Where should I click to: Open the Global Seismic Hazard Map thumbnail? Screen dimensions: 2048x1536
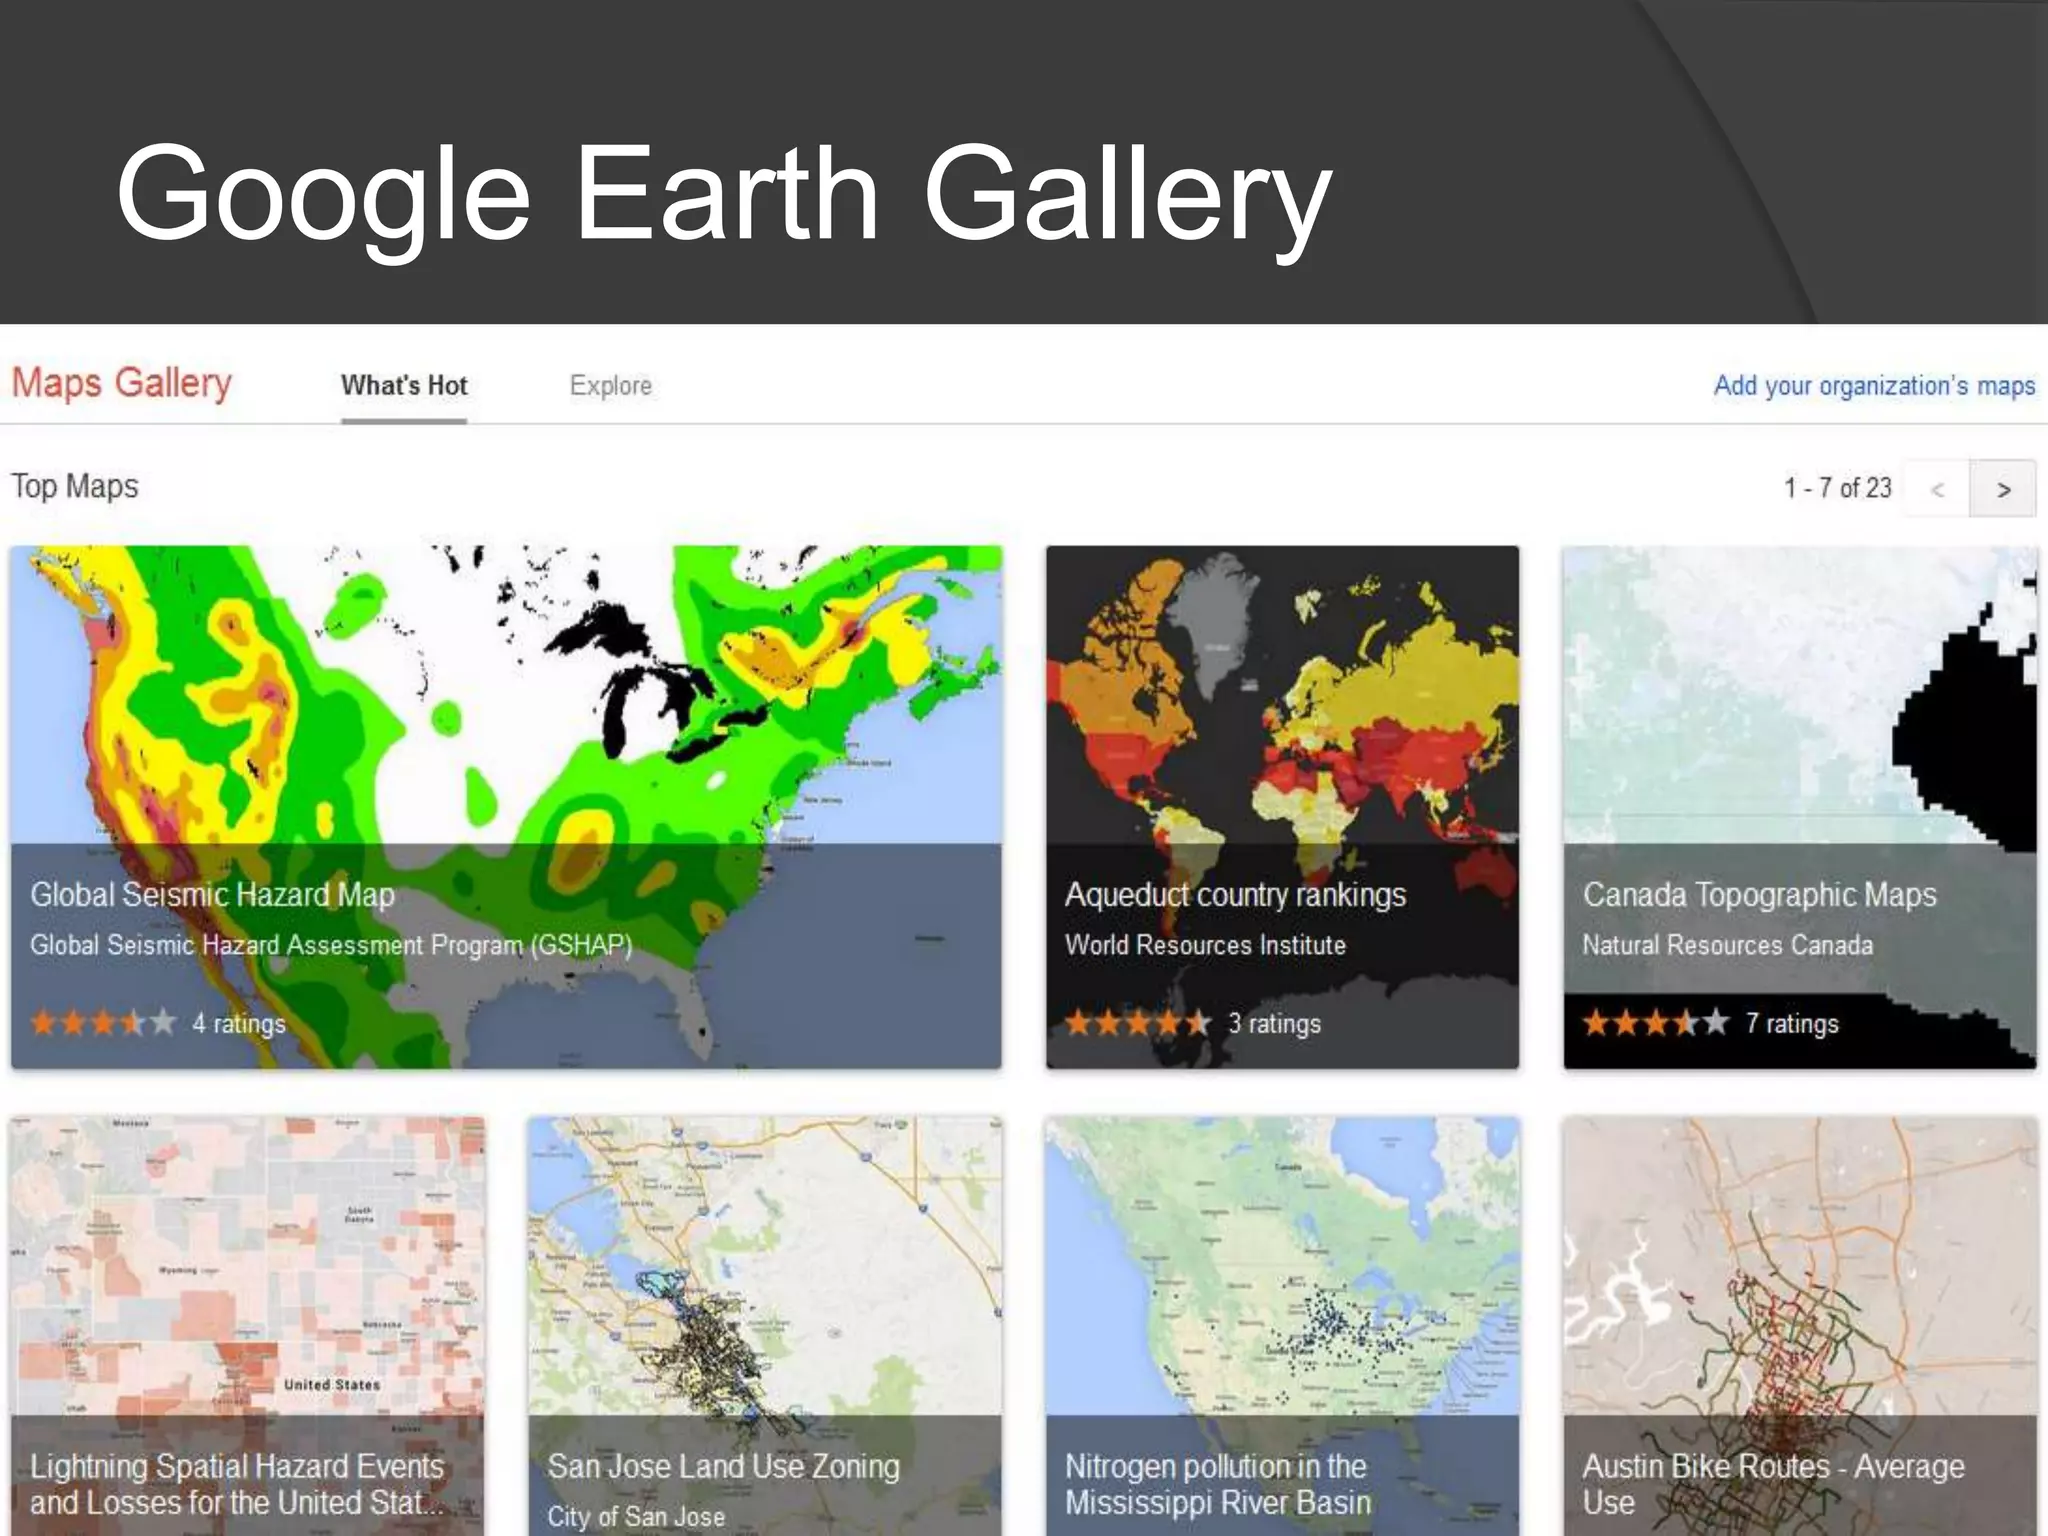click(x=506, y=807)
